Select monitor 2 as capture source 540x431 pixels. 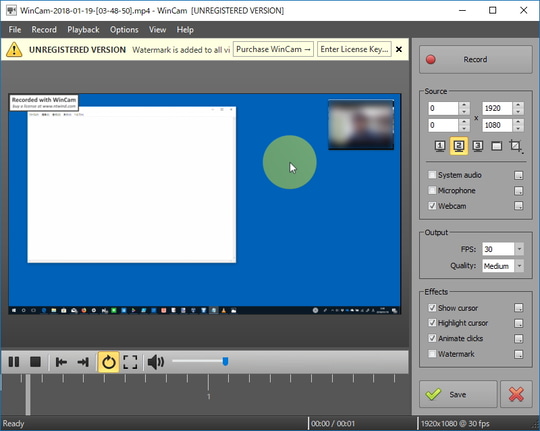click(x=459, y=146)
